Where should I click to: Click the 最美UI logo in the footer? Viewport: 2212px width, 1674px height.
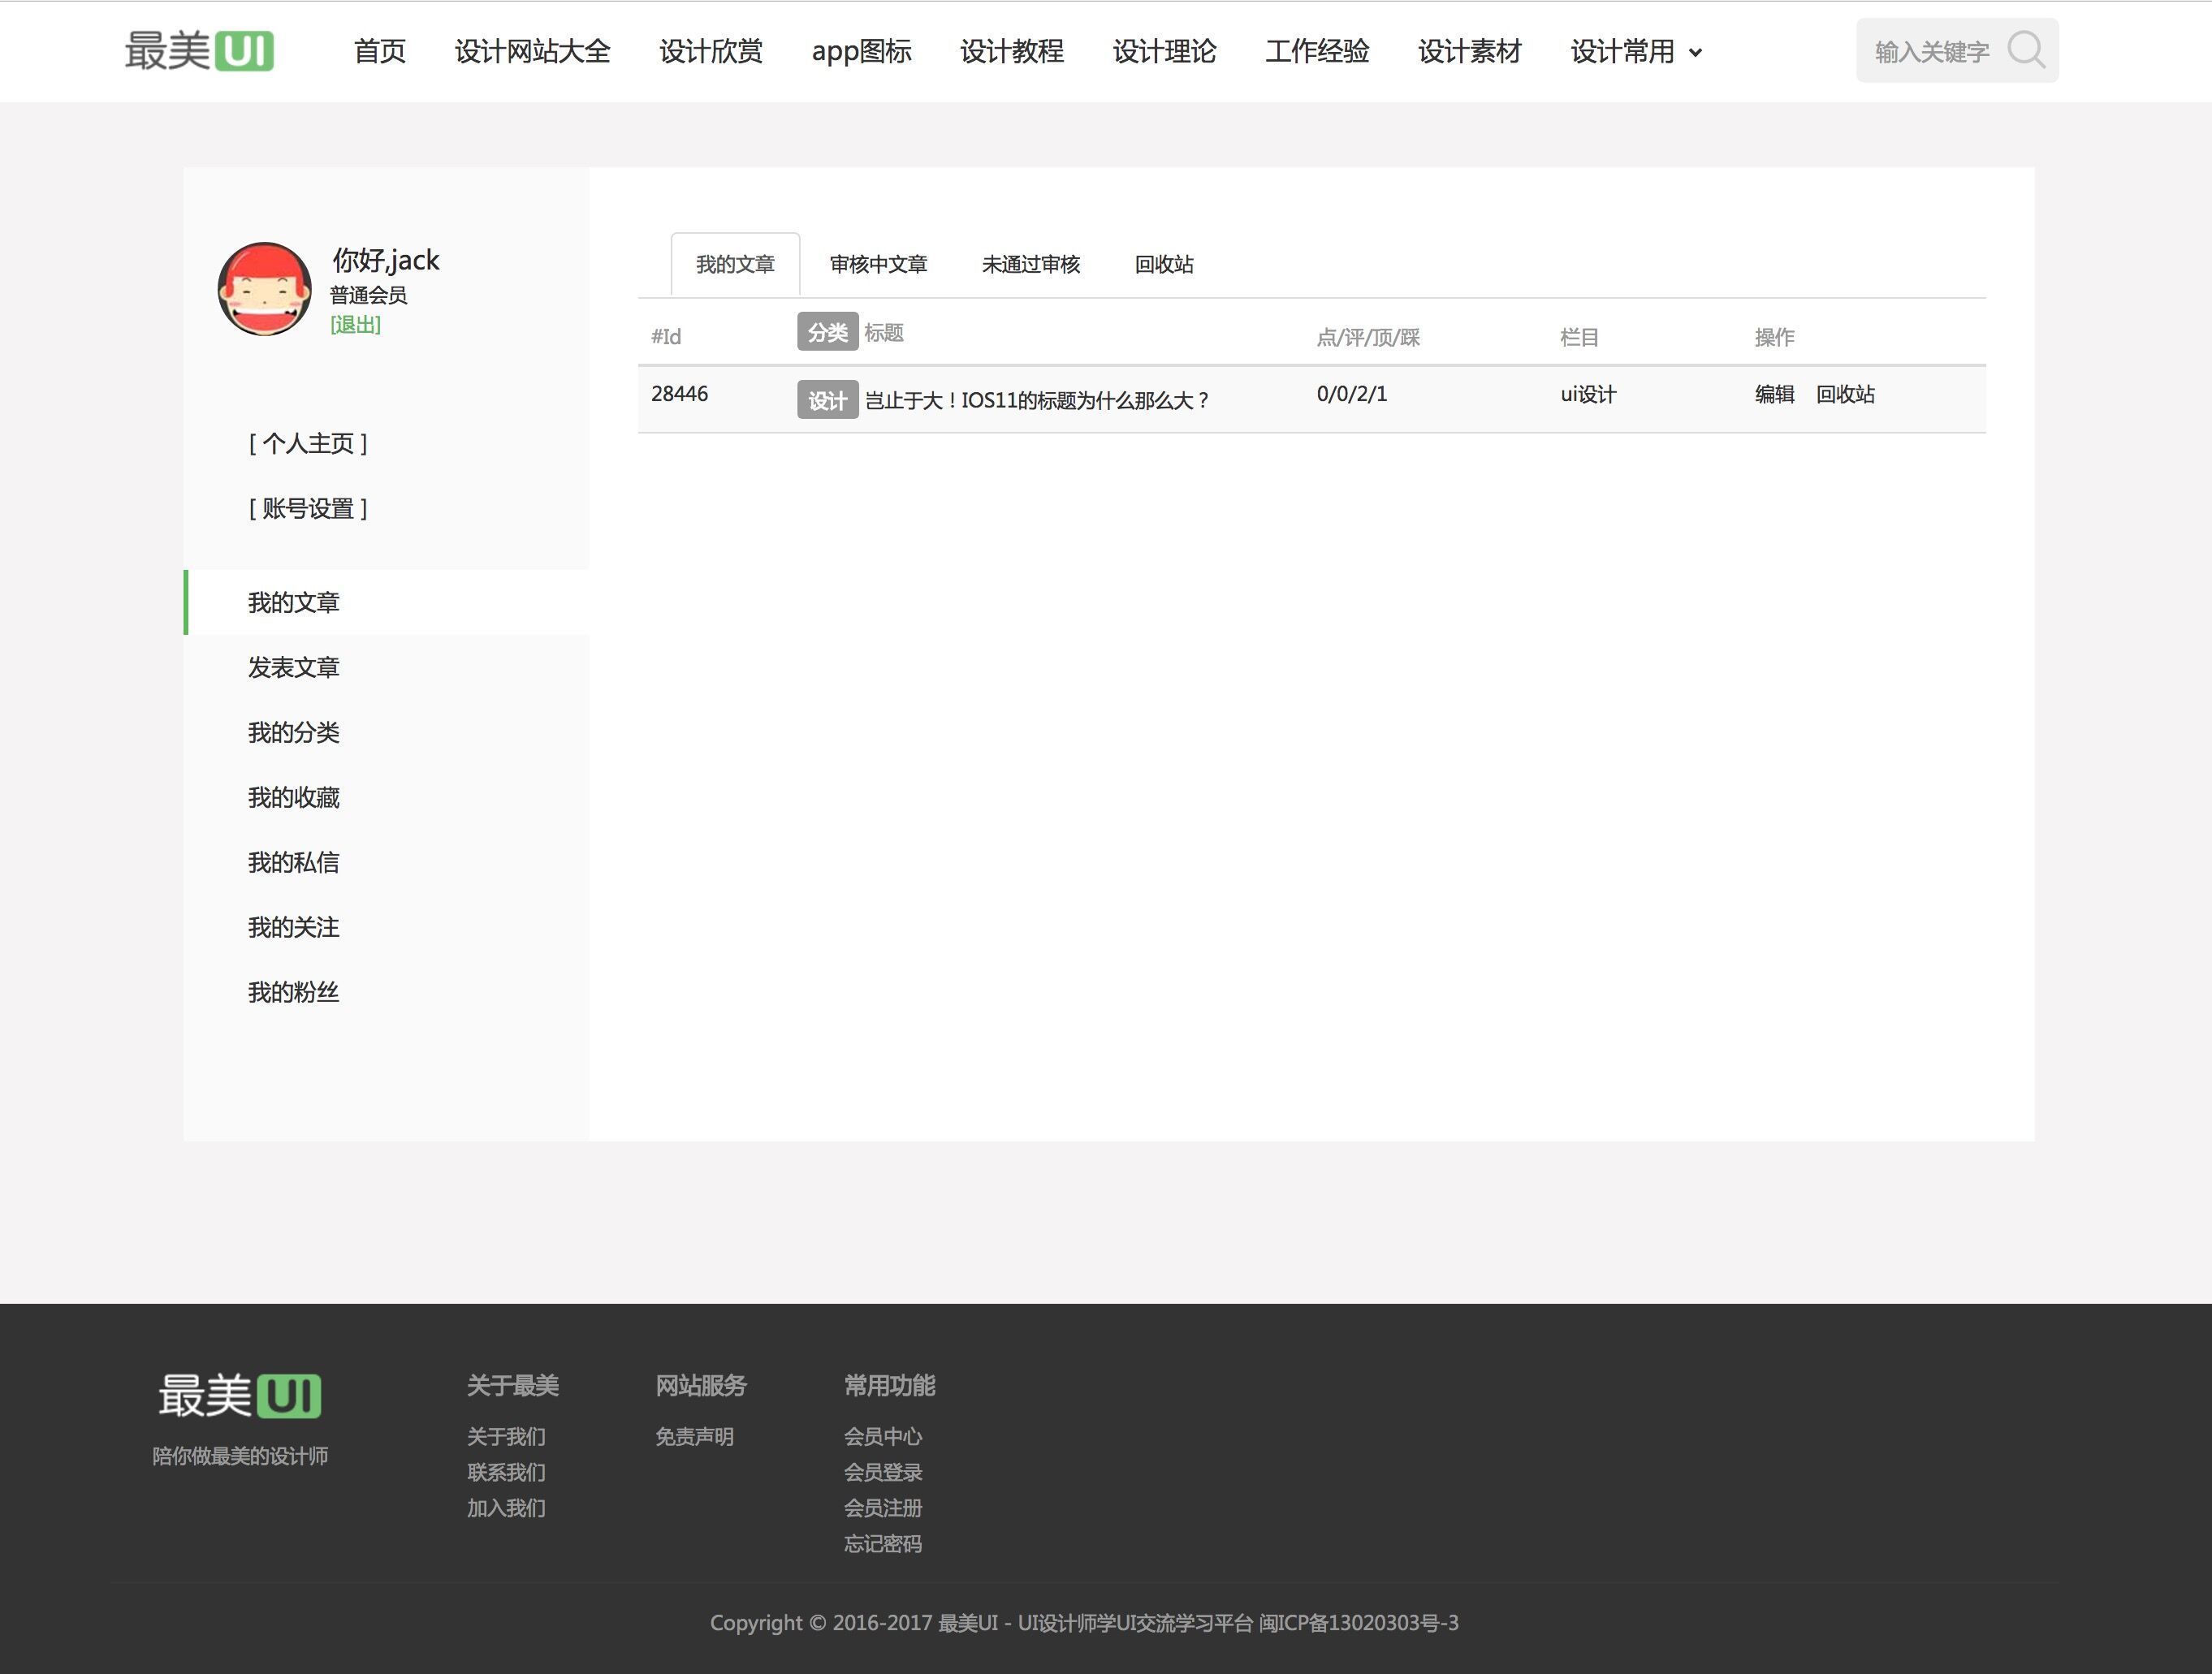tap(240, 1395)
